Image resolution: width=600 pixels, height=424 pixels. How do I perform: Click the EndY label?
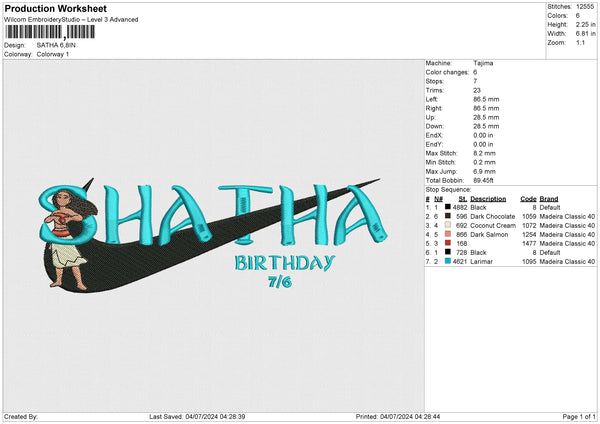[x=434, y=144]
